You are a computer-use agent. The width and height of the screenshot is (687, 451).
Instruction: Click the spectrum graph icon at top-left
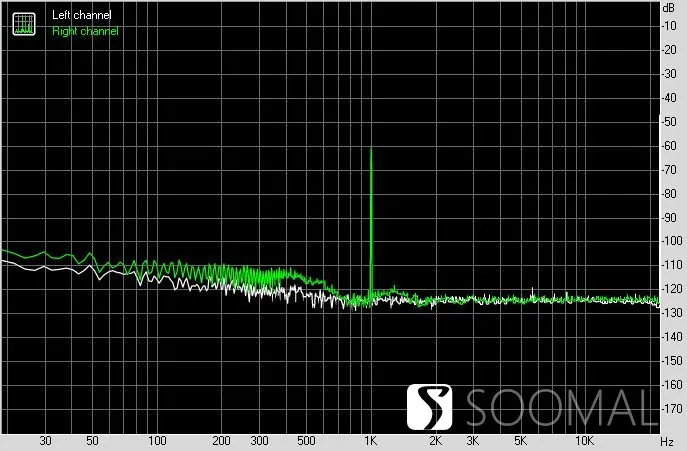point(24,24)
